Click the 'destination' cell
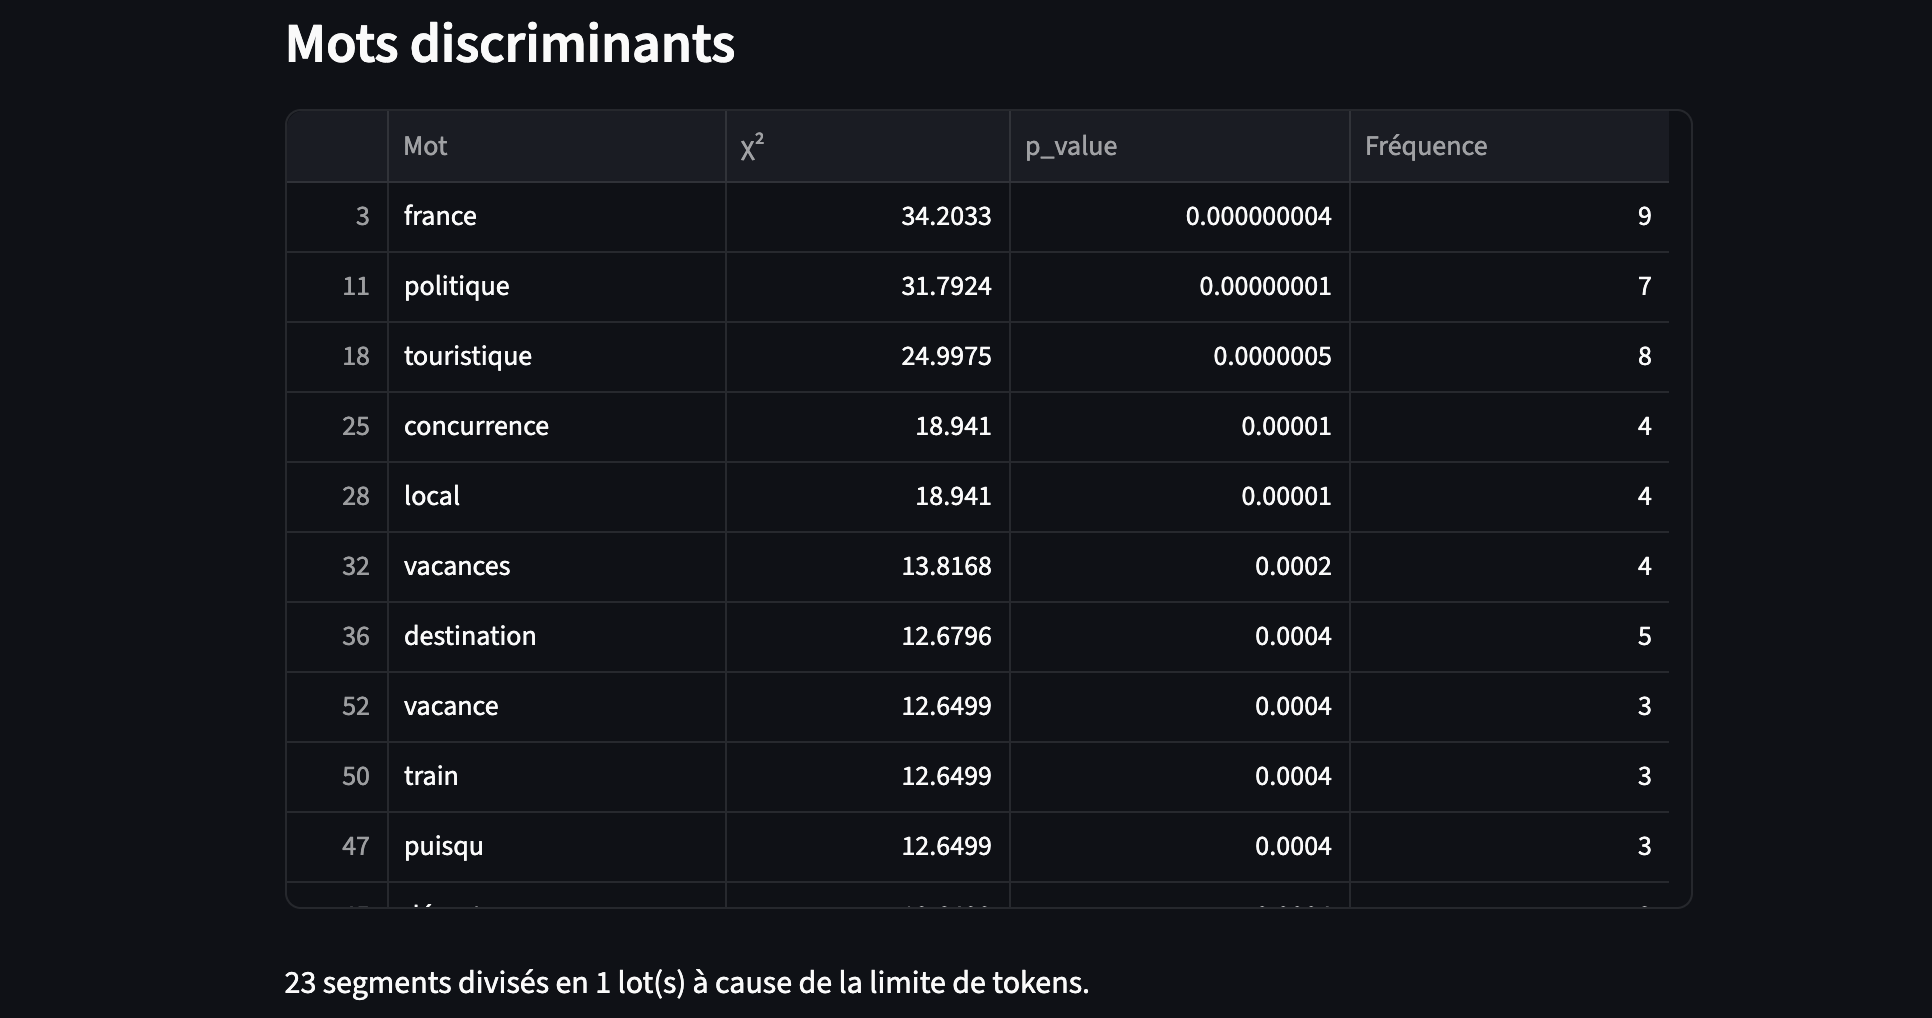Screen dimensions: 1932x1018 pos(556,636)
